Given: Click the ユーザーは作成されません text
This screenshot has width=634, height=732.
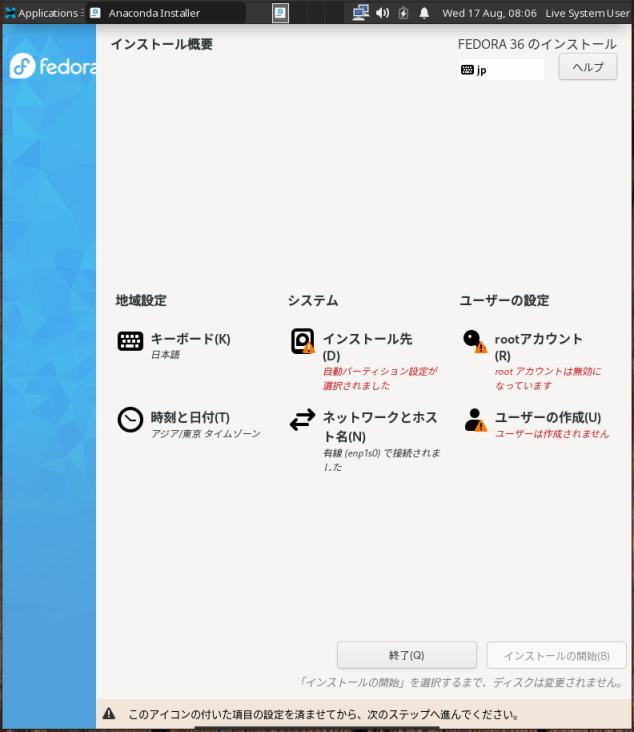Looking at the screenshot, I should [x=552, y=434].
